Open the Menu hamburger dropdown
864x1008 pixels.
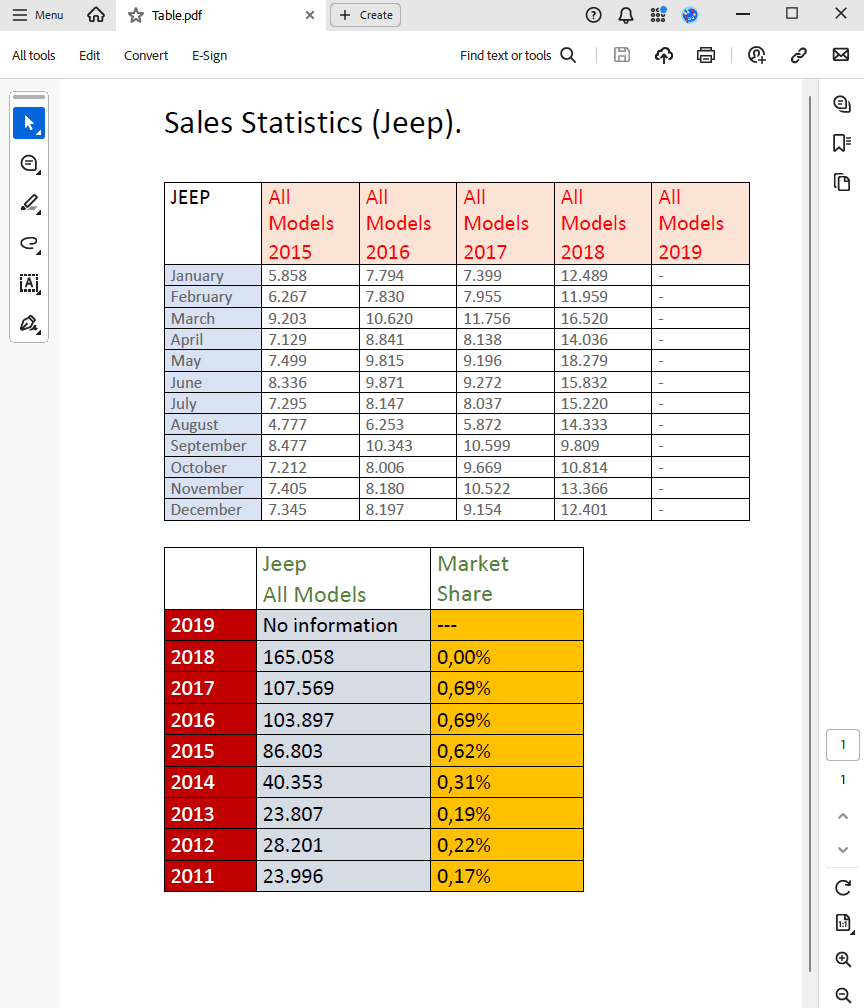(38, 15)
